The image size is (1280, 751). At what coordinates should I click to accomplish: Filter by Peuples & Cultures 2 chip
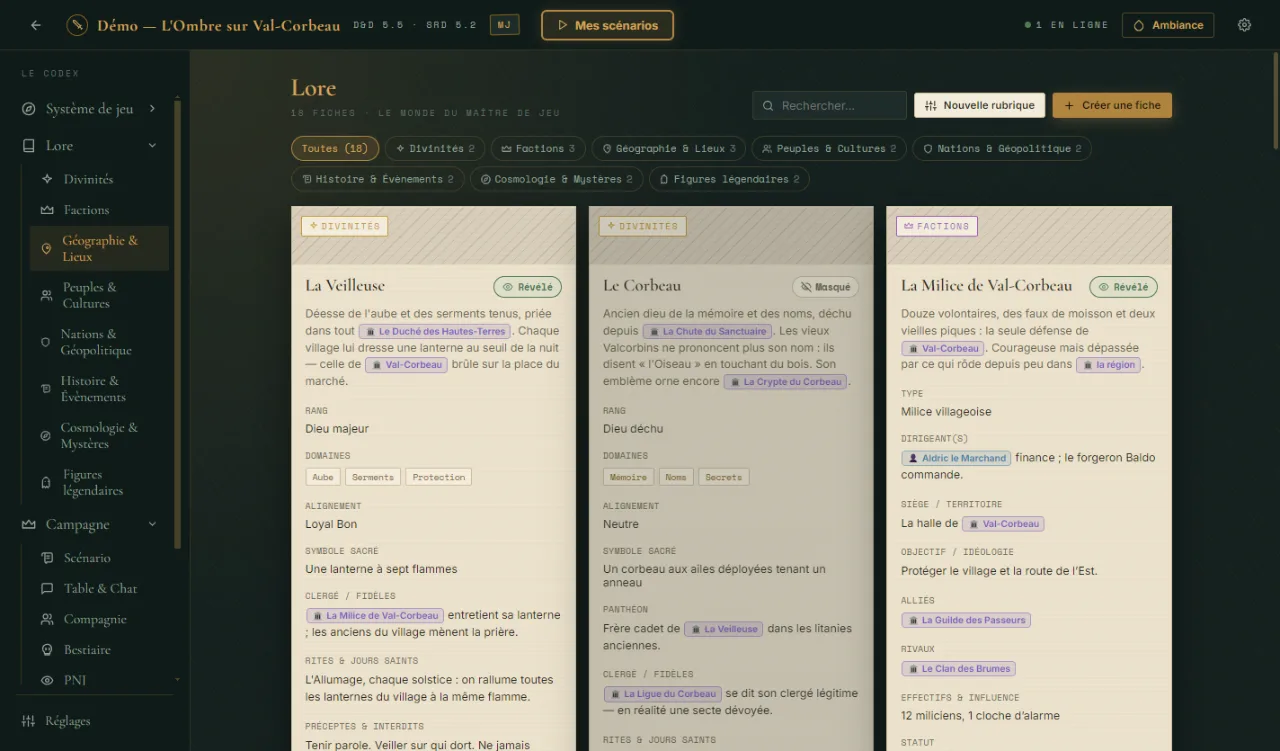point(829,149)
